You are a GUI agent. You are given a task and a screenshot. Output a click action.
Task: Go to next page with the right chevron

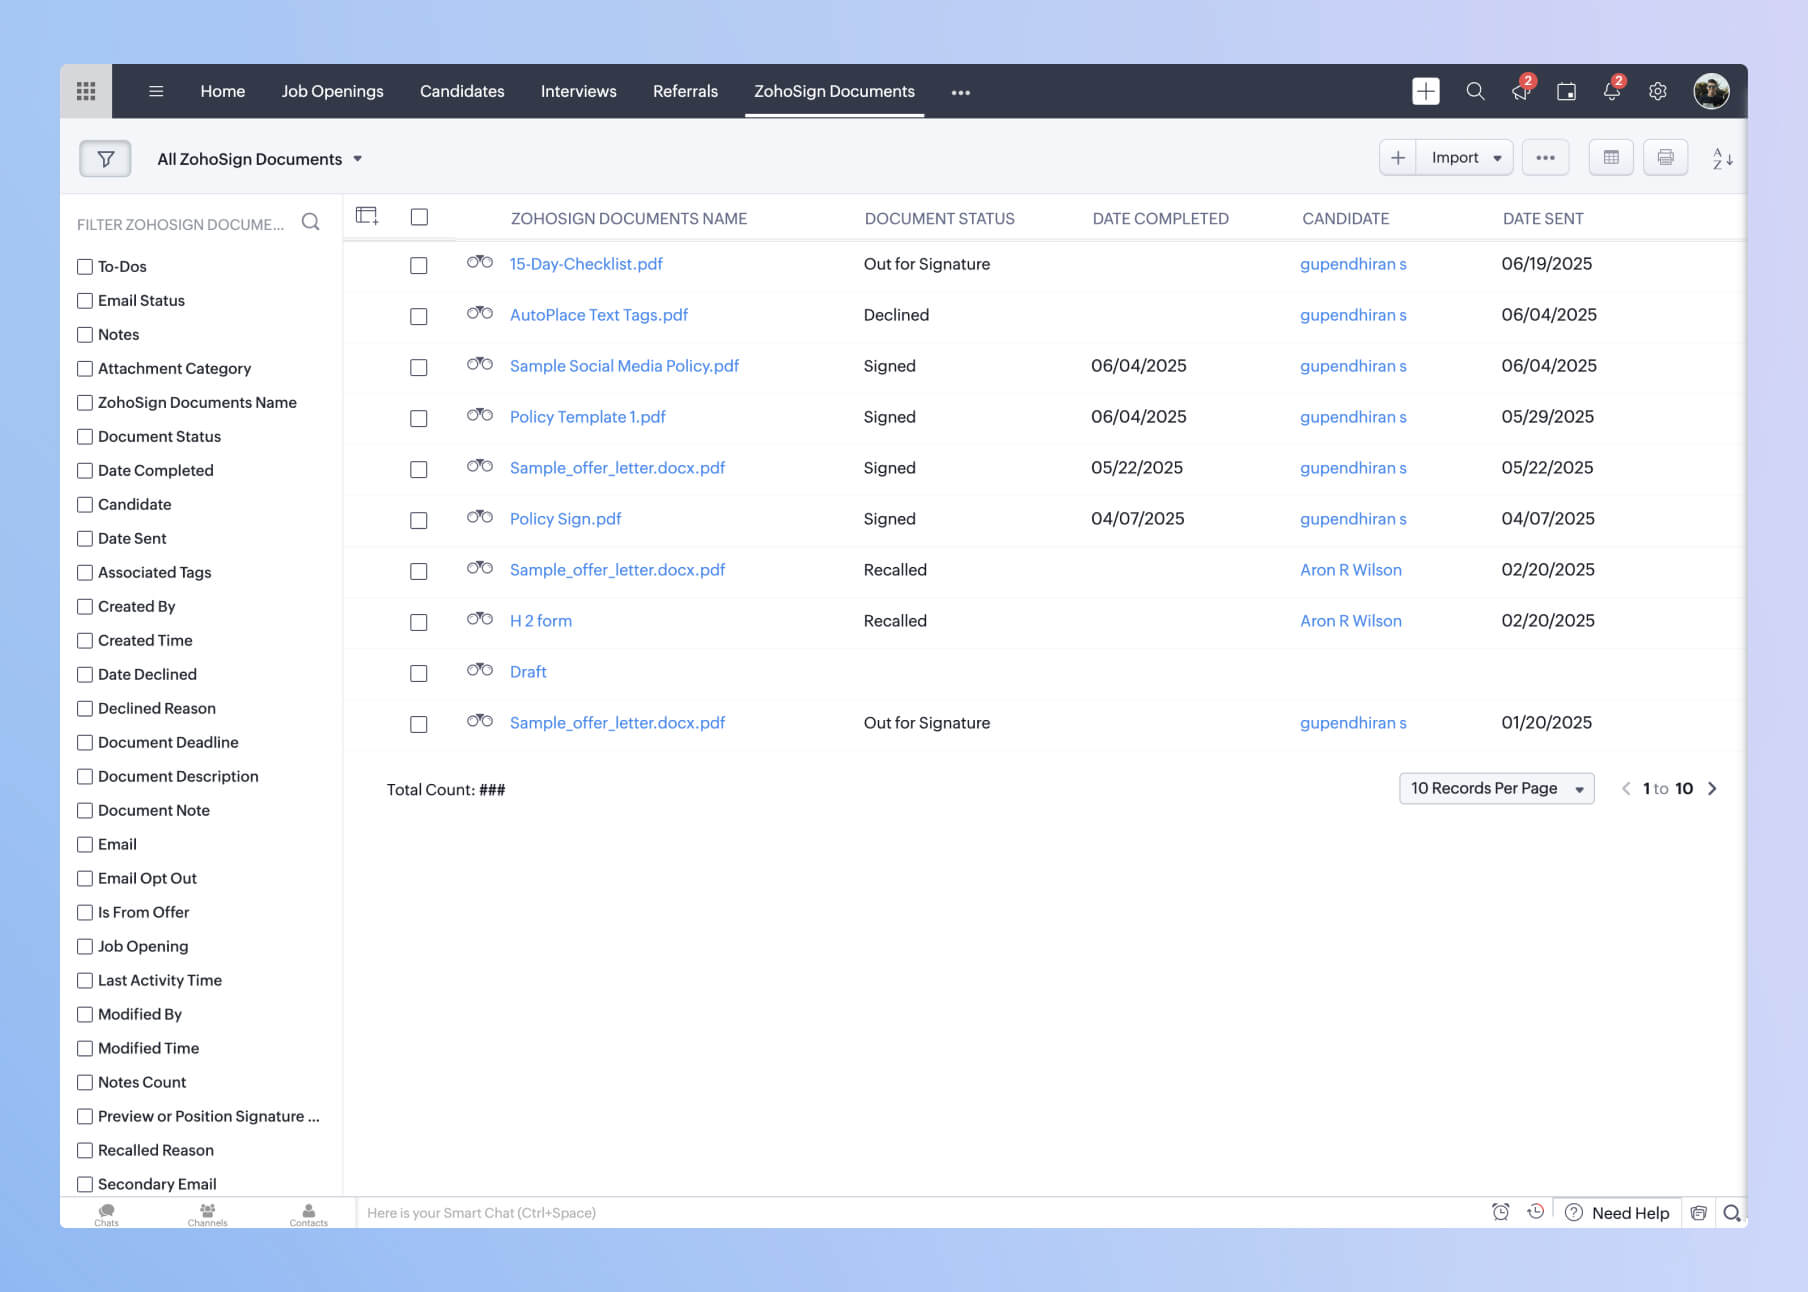coord(1712,788)
